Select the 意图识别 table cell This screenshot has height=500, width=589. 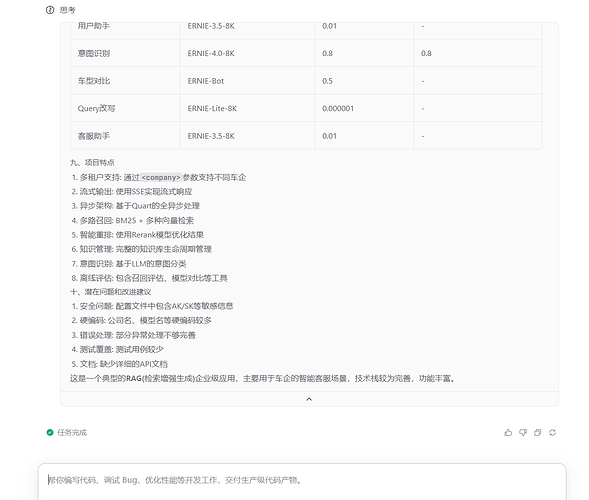coord(125,53)
